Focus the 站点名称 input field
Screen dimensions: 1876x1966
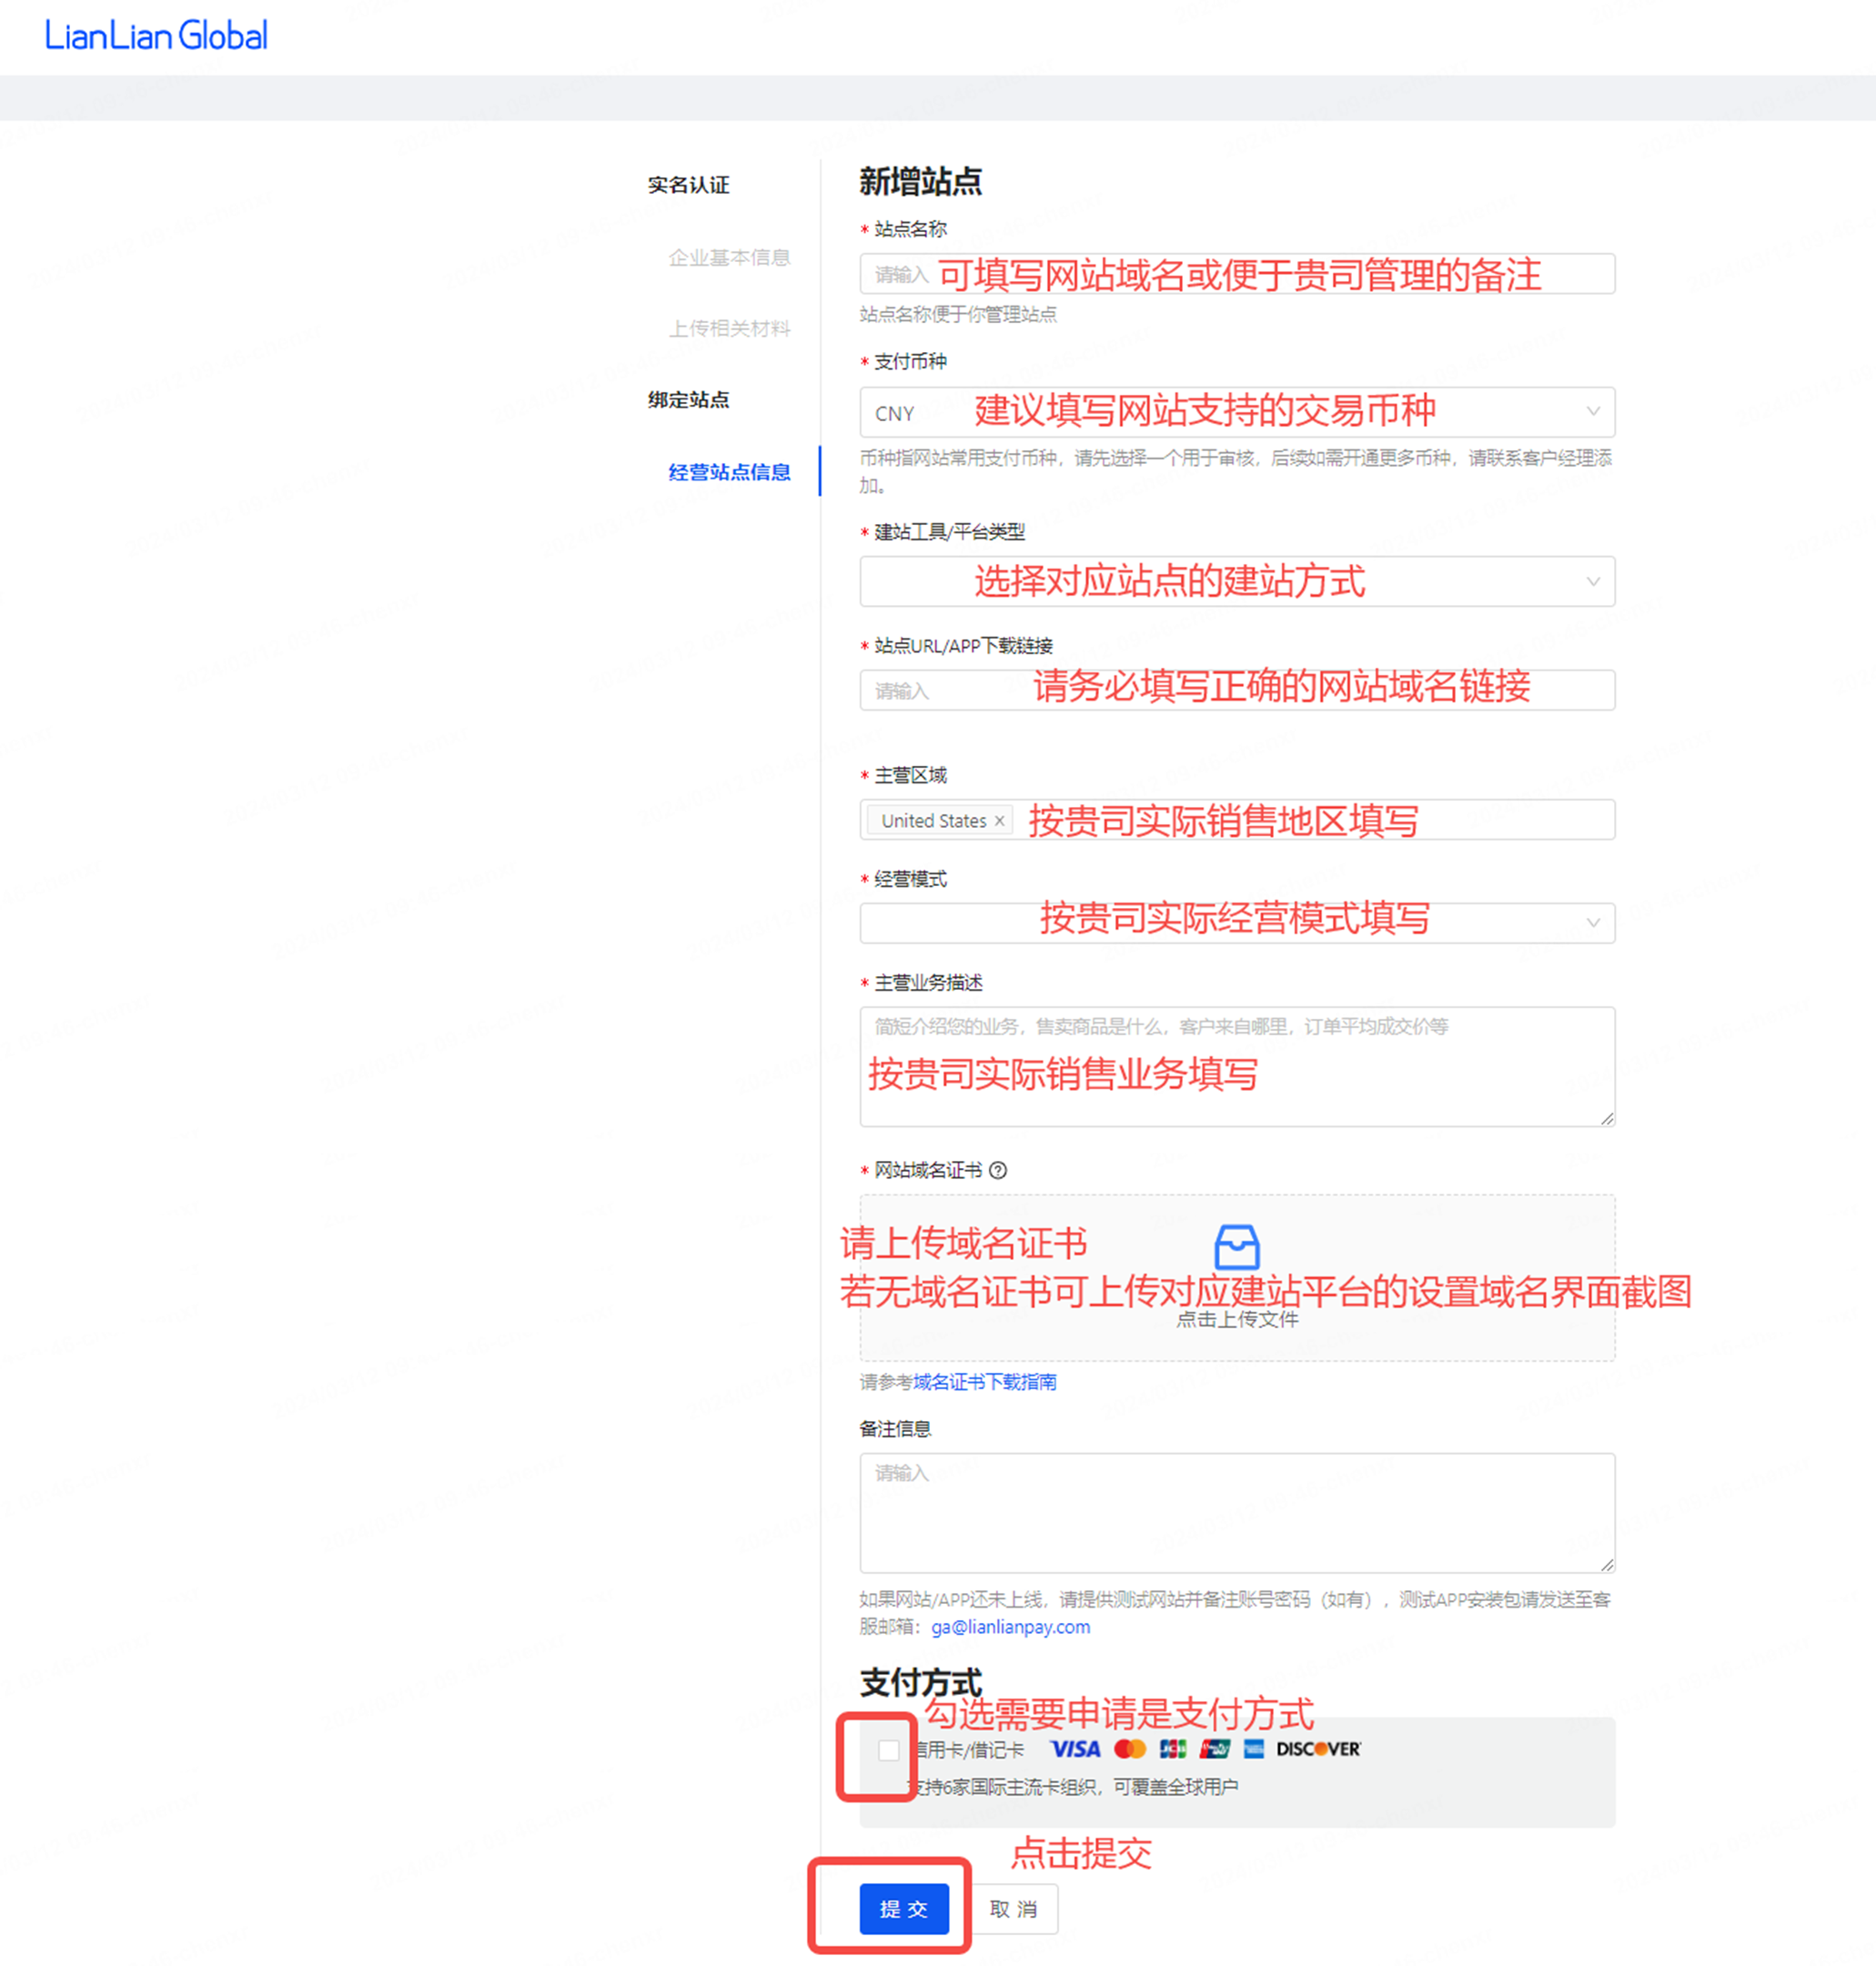click(x=1236, y=274)
